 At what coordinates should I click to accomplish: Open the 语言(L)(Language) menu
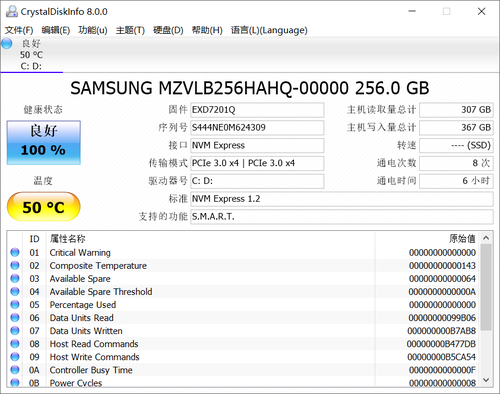(269, 30)
